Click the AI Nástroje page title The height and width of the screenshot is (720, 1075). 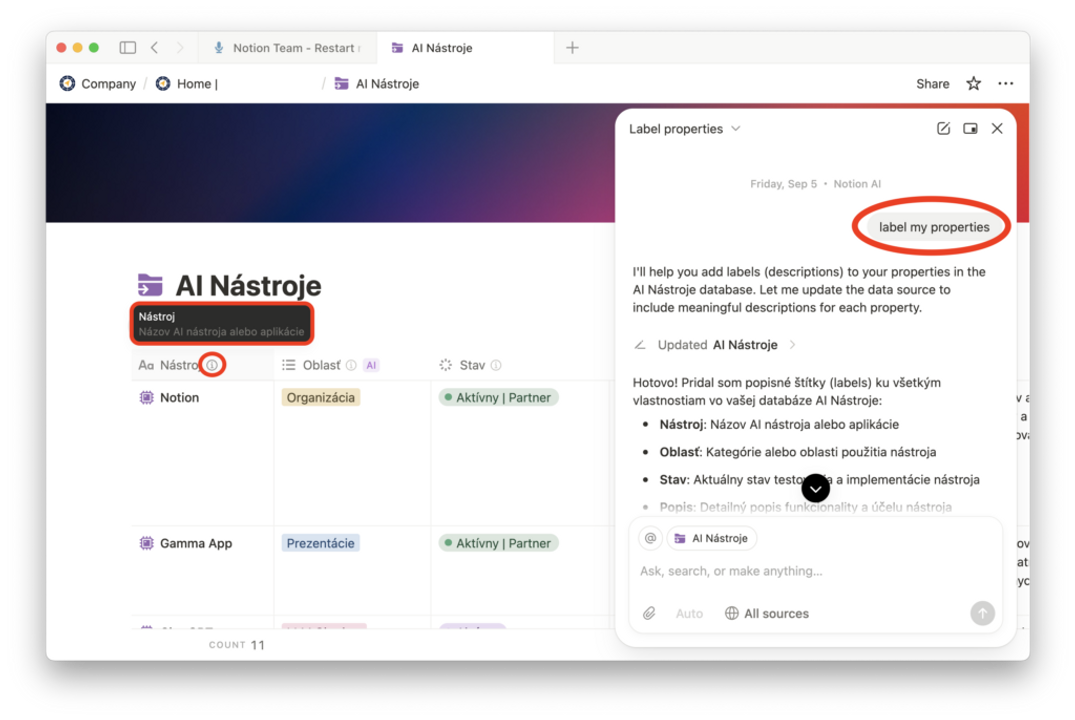coord(248,285)
